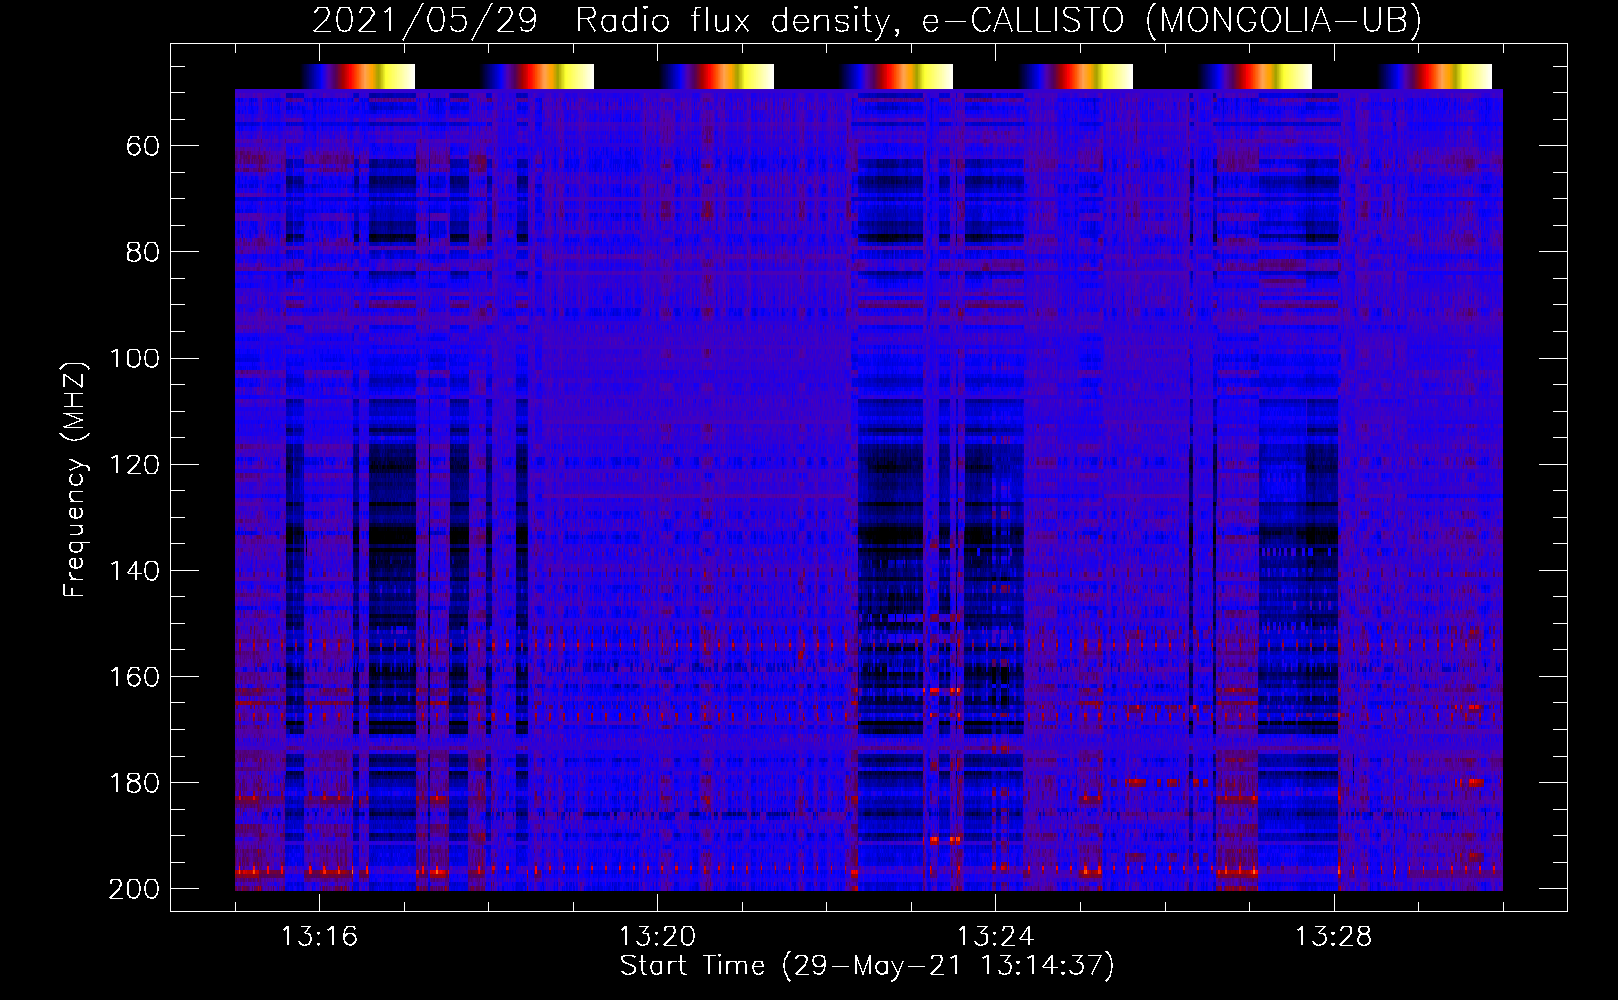Click the rightmost color scale bar above spectrogram
Image resolution: width=1618 pixels, height=1000 pixels.
pyautogui.click(x=1435, y=76)
